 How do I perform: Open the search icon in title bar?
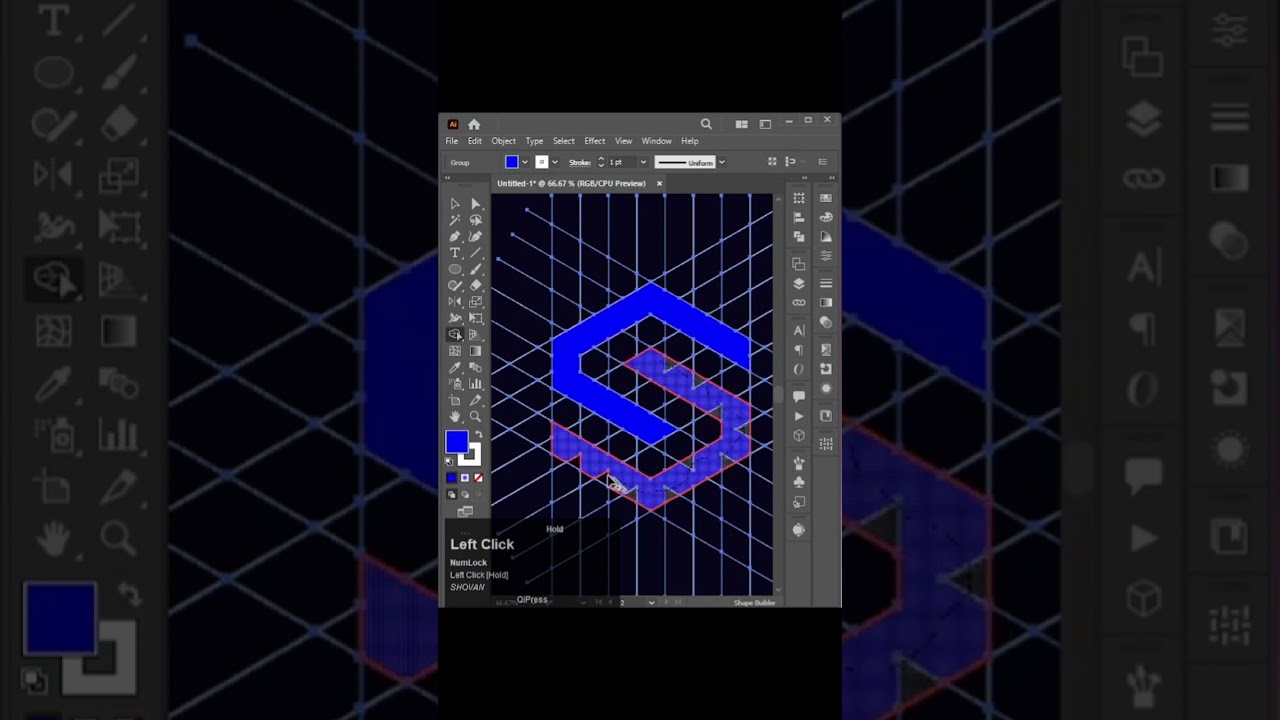(x=706, y=124)
